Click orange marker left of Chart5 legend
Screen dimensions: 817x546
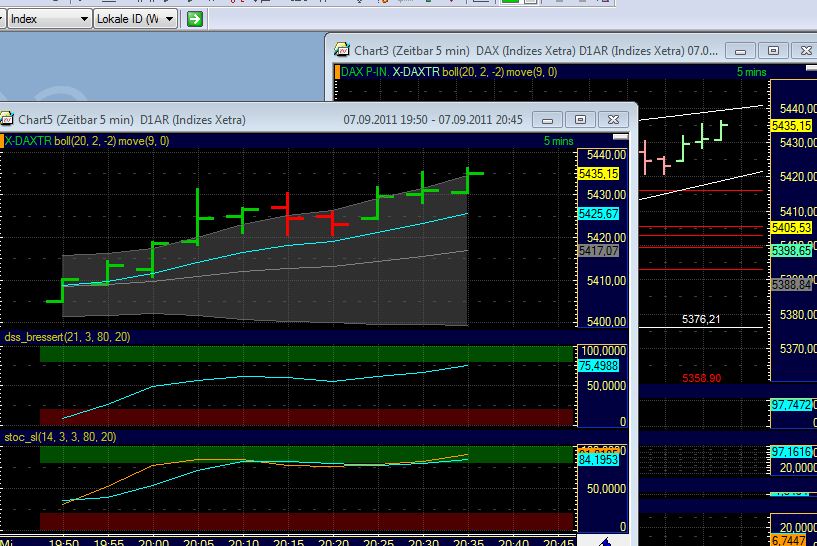2,141
